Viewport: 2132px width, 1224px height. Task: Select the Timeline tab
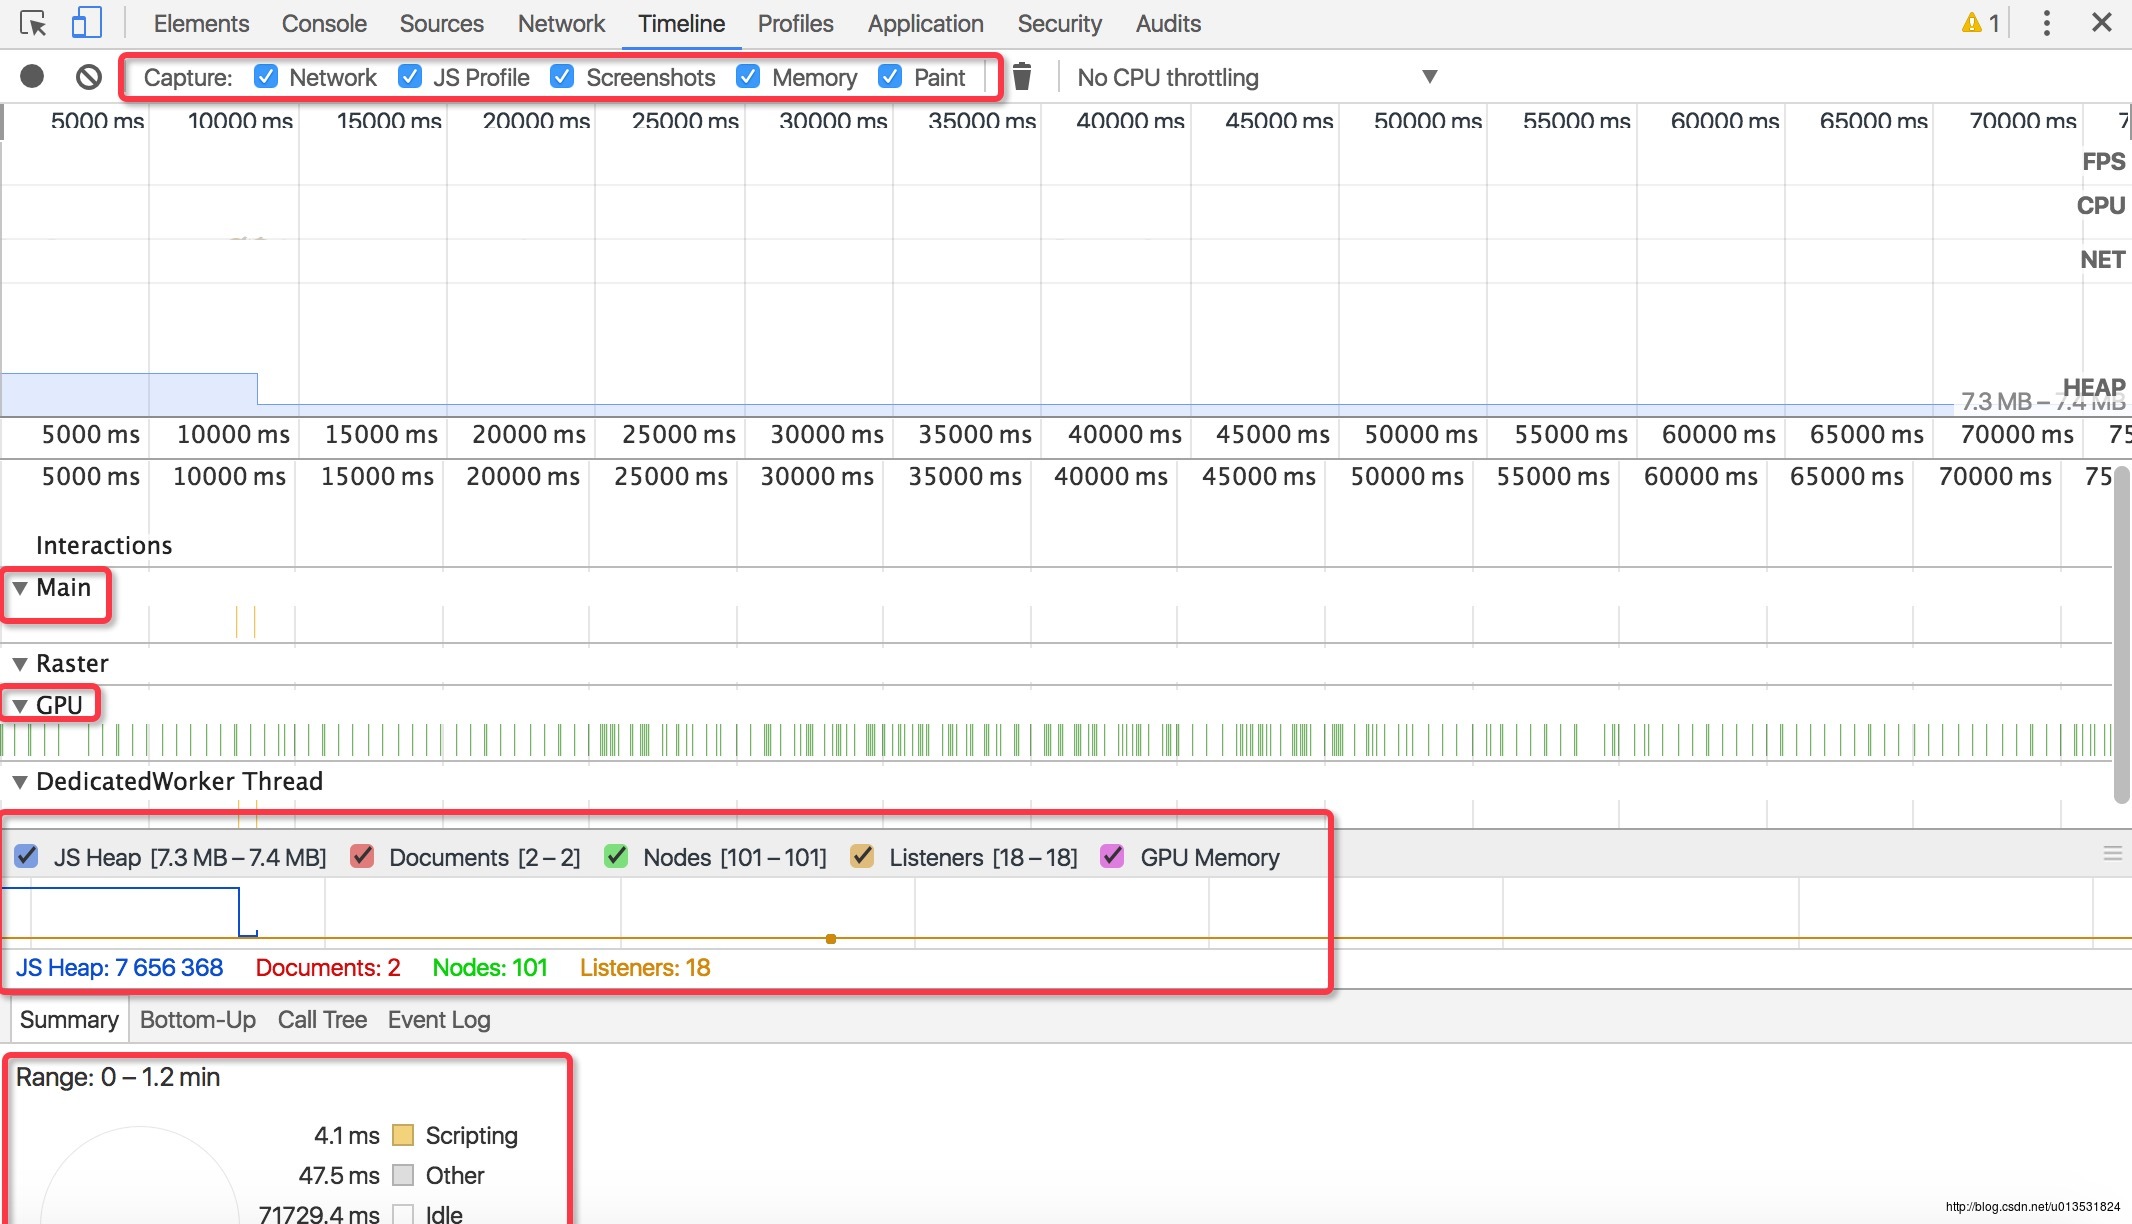click(x=681, y=23)
